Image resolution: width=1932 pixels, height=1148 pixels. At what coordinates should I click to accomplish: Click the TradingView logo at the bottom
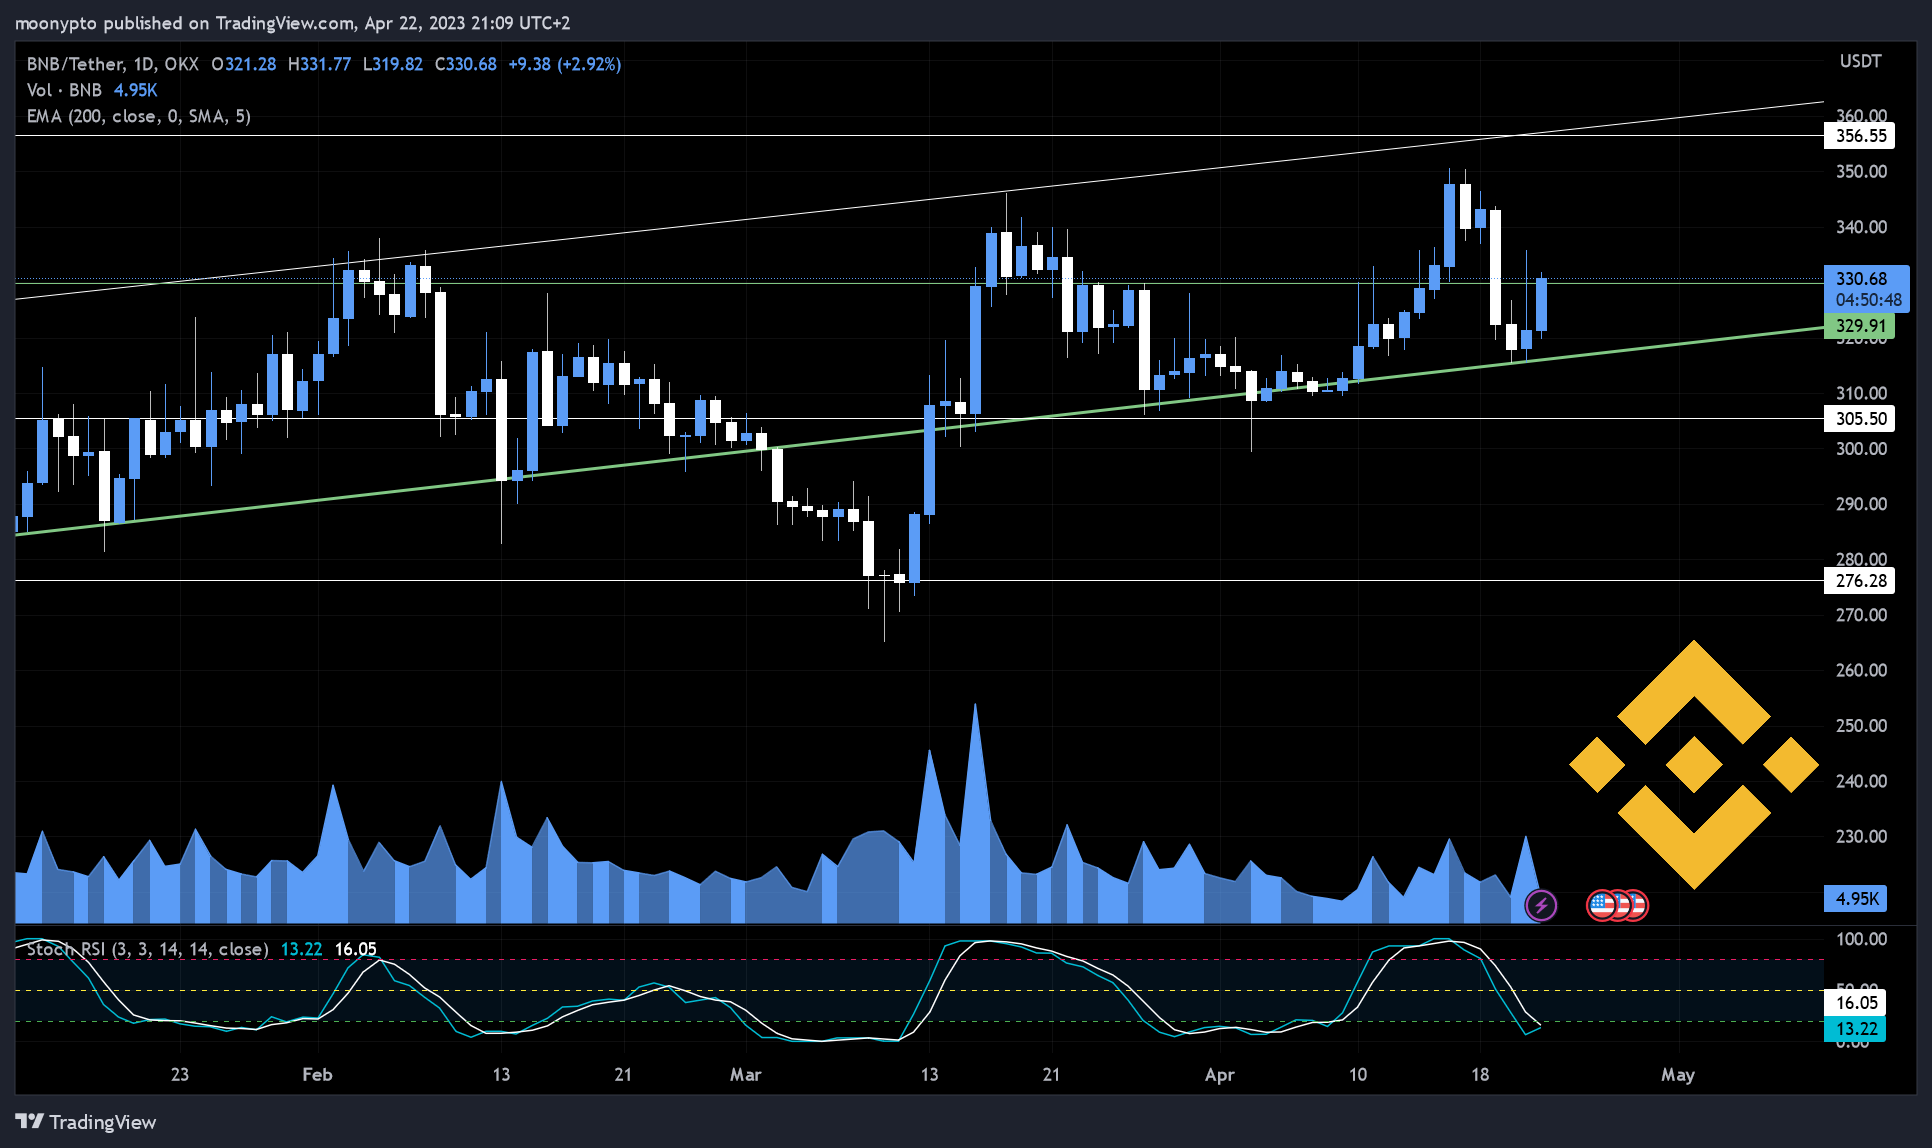[86, 1122]
